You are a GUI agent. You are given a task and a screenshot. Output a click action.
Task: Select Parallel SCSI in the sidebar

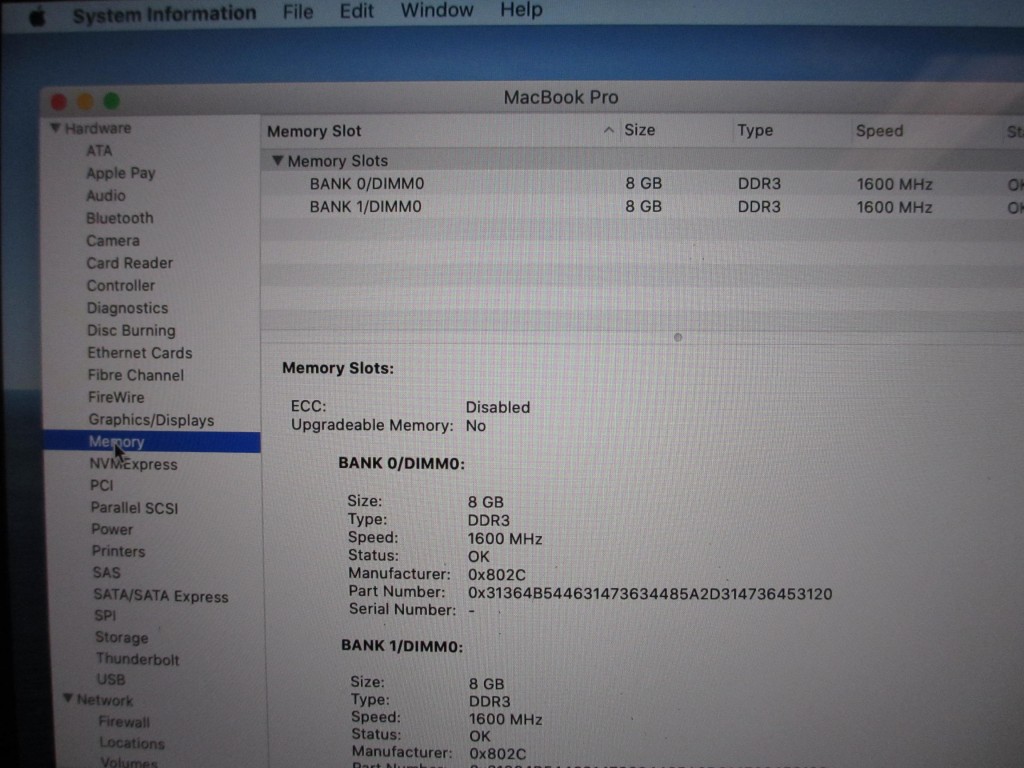point(134,507)
